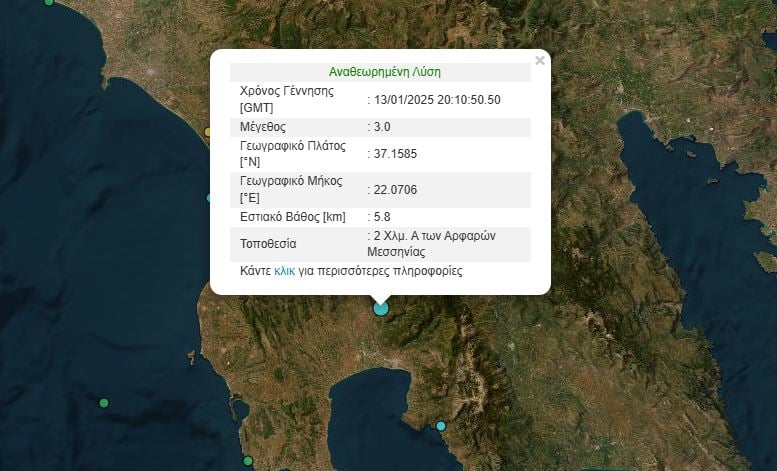This screenshot has width=777, height=471.
Task: Select the green marker in the southwestern sea
Action: [x=104, y=403]
